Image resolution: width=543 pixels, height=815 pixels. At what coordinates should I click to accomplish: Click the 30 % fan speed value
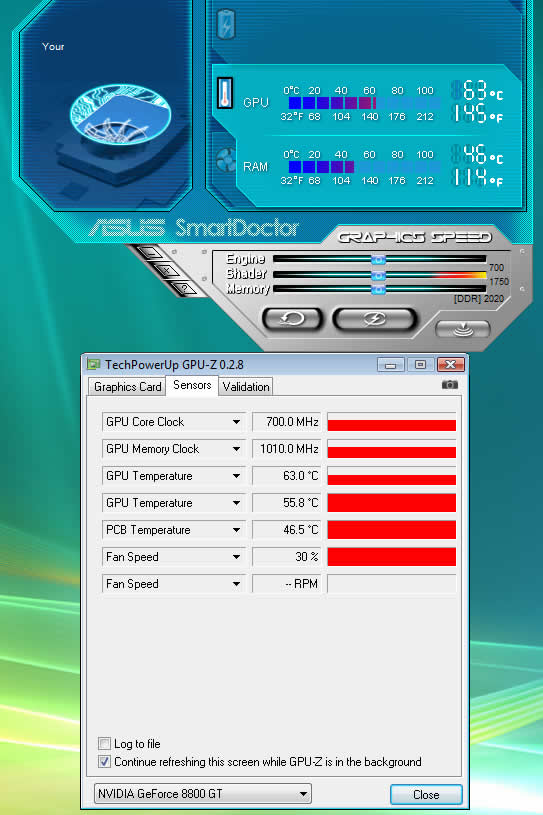(x=286, y=557)
